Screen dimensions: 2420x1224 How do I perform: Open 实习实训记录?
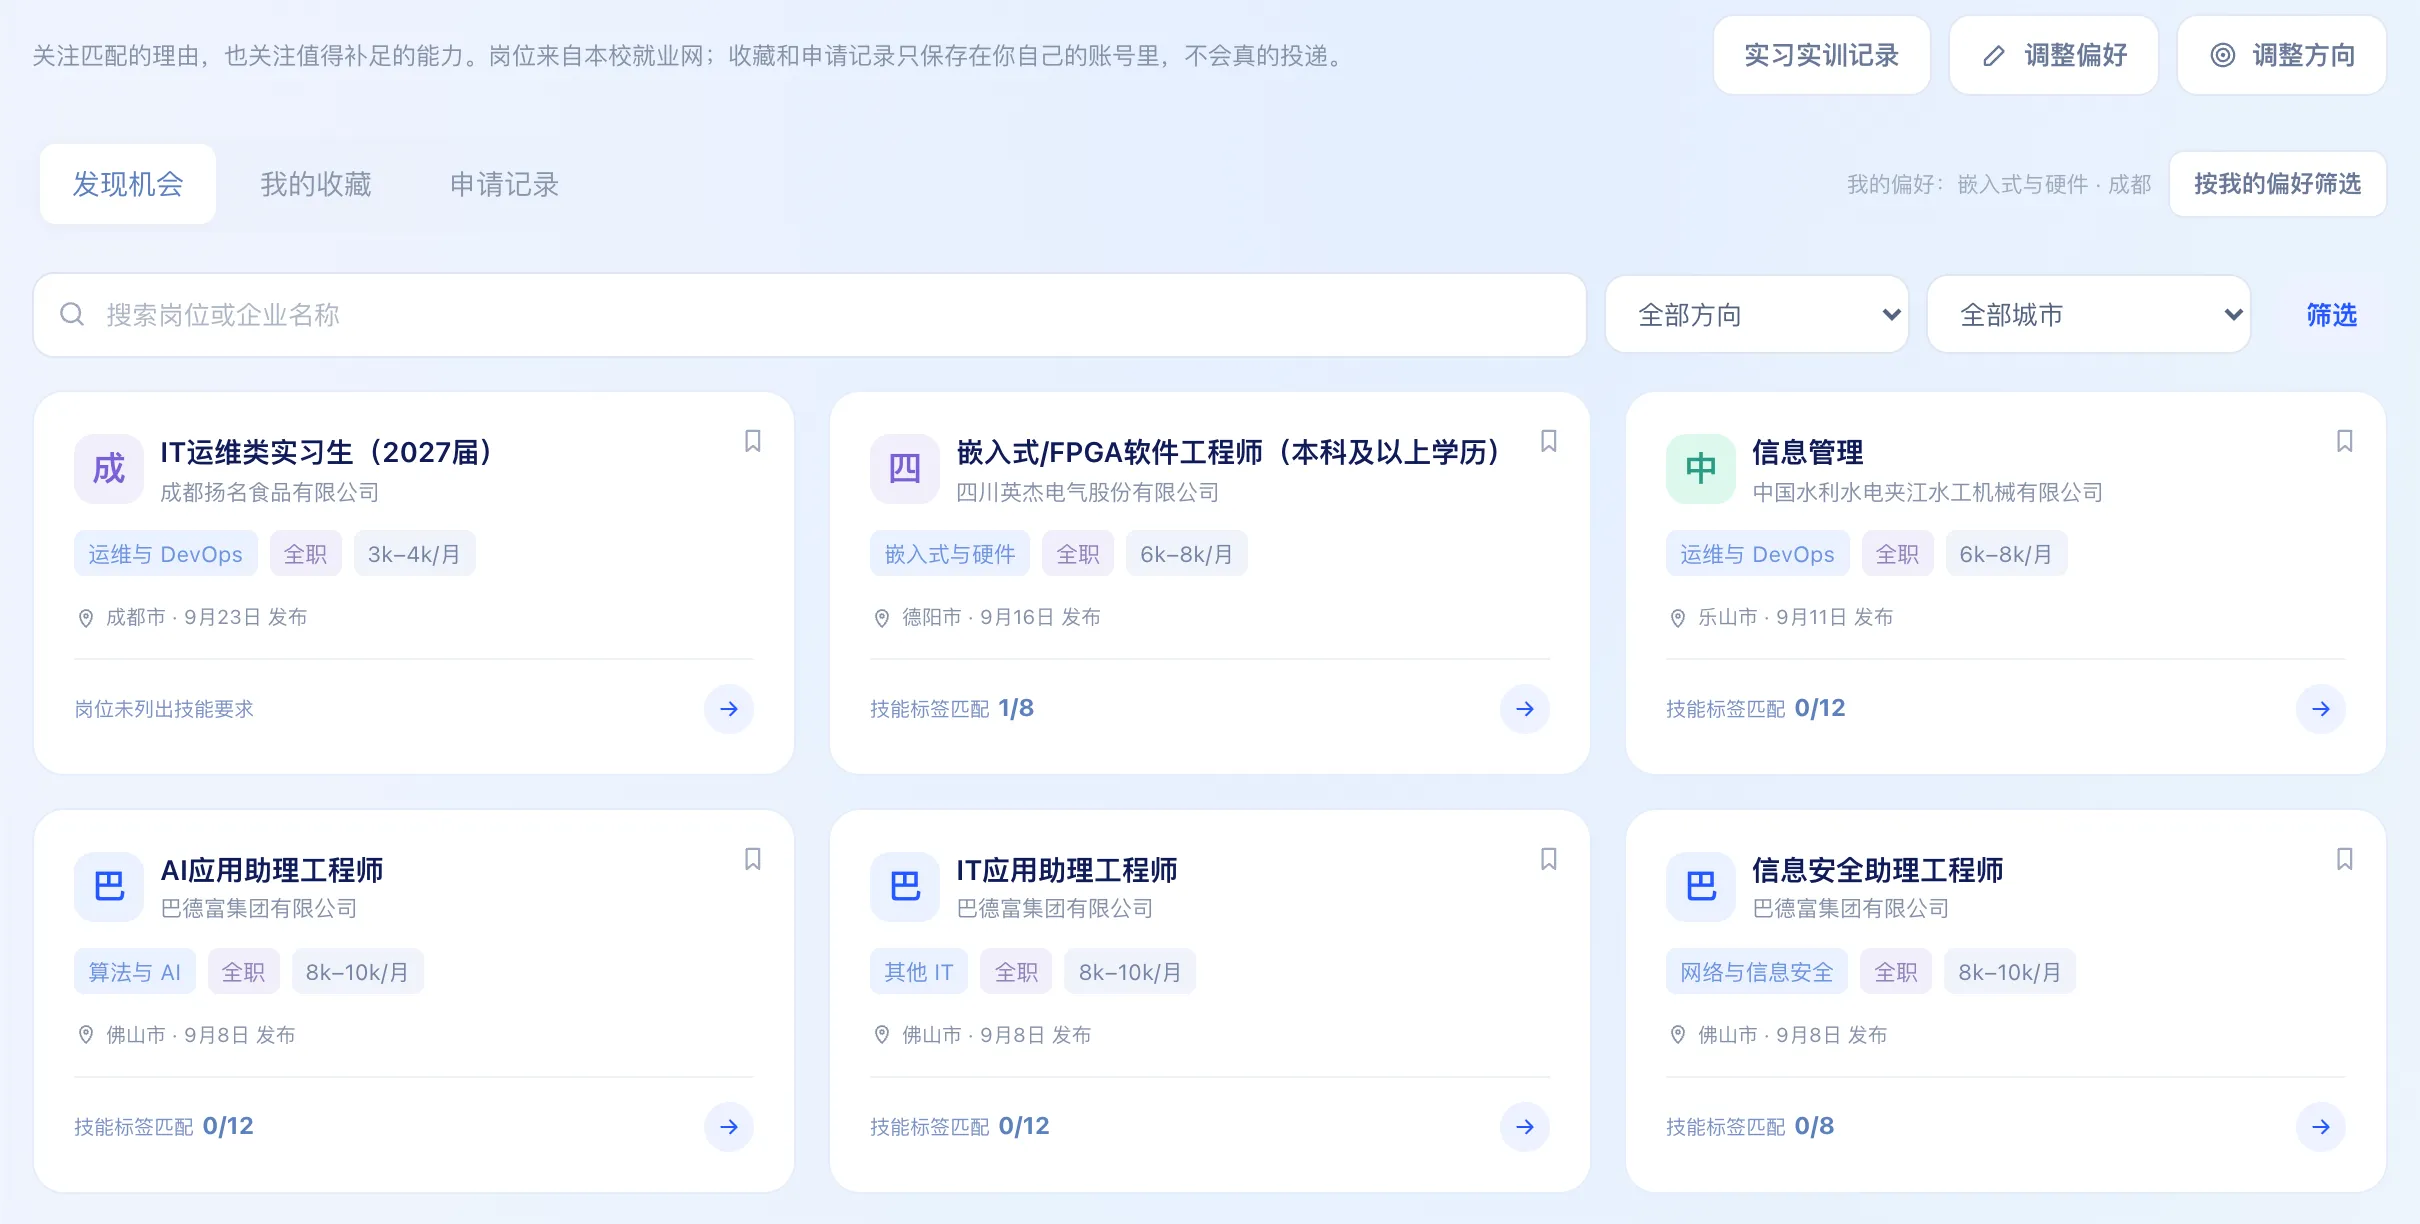[1822, 56]
